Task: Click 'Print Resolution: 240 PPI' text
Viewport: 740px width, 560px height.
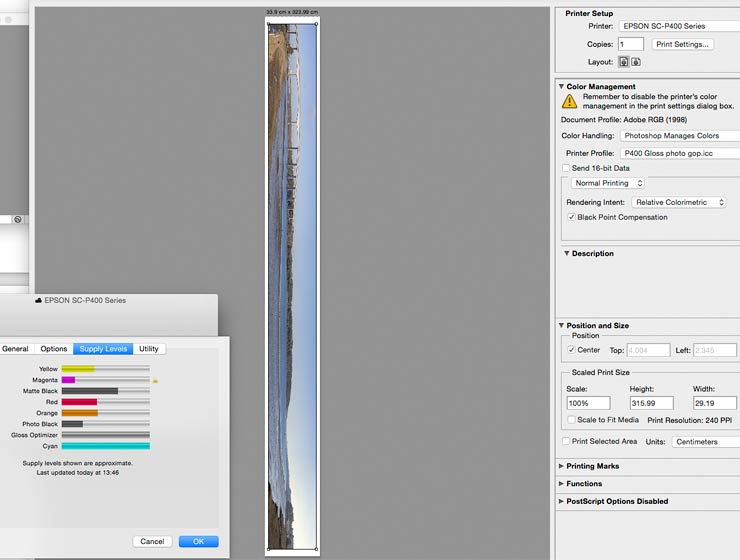Action: point(690,420)
